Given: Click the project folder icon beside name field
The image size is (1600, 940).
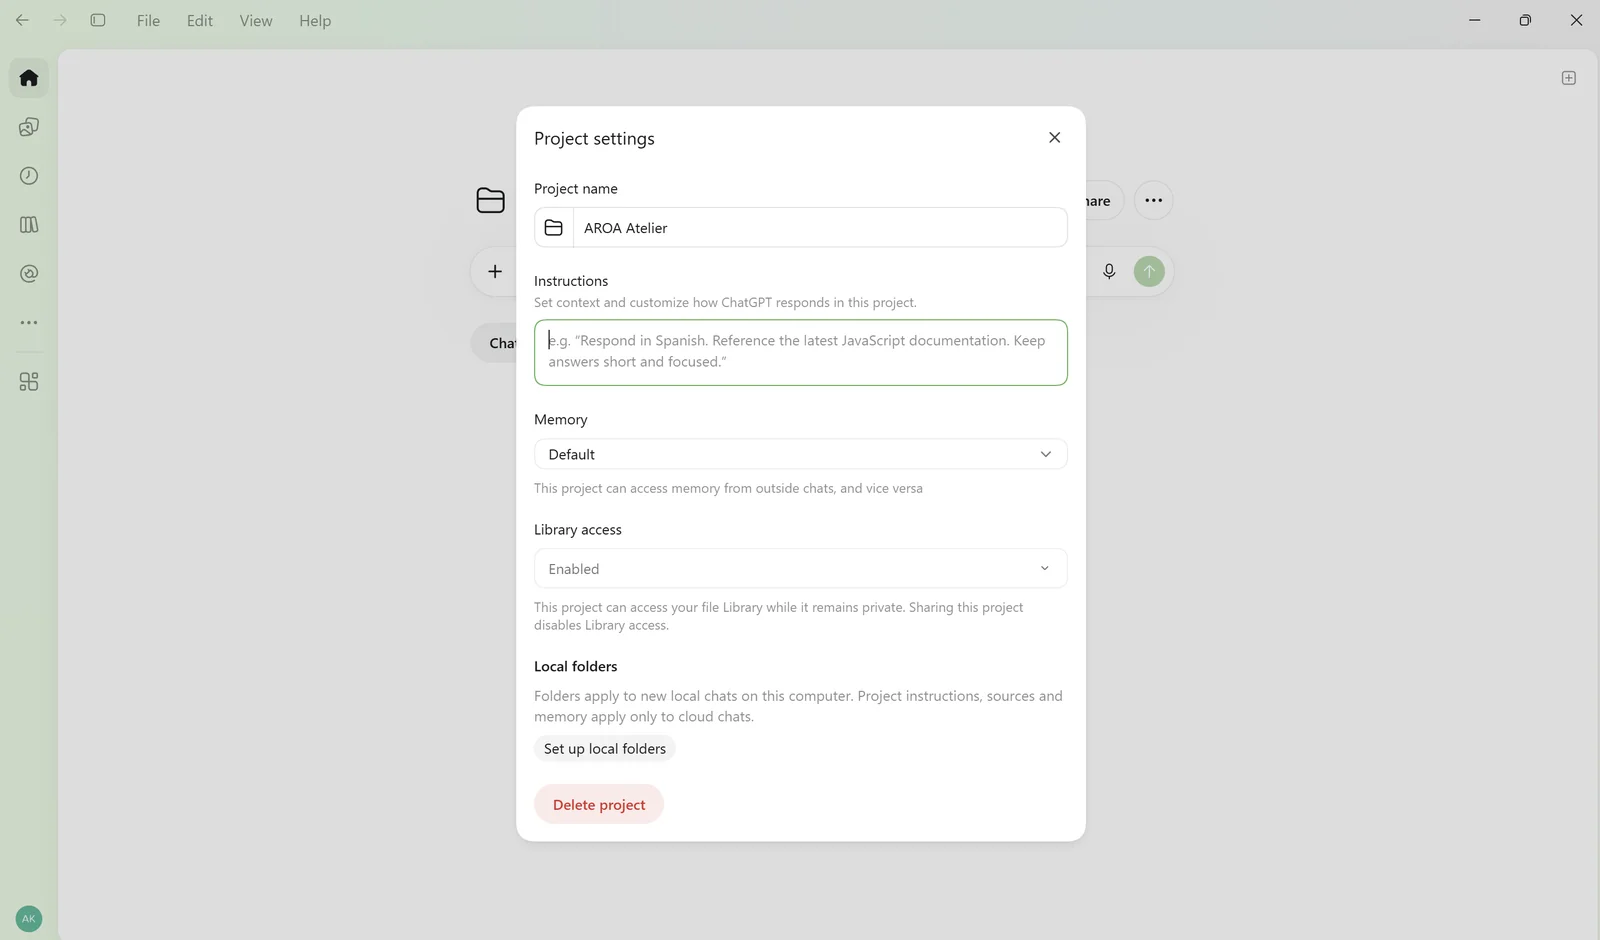Looking at the screenshot, I should point(554,228).
